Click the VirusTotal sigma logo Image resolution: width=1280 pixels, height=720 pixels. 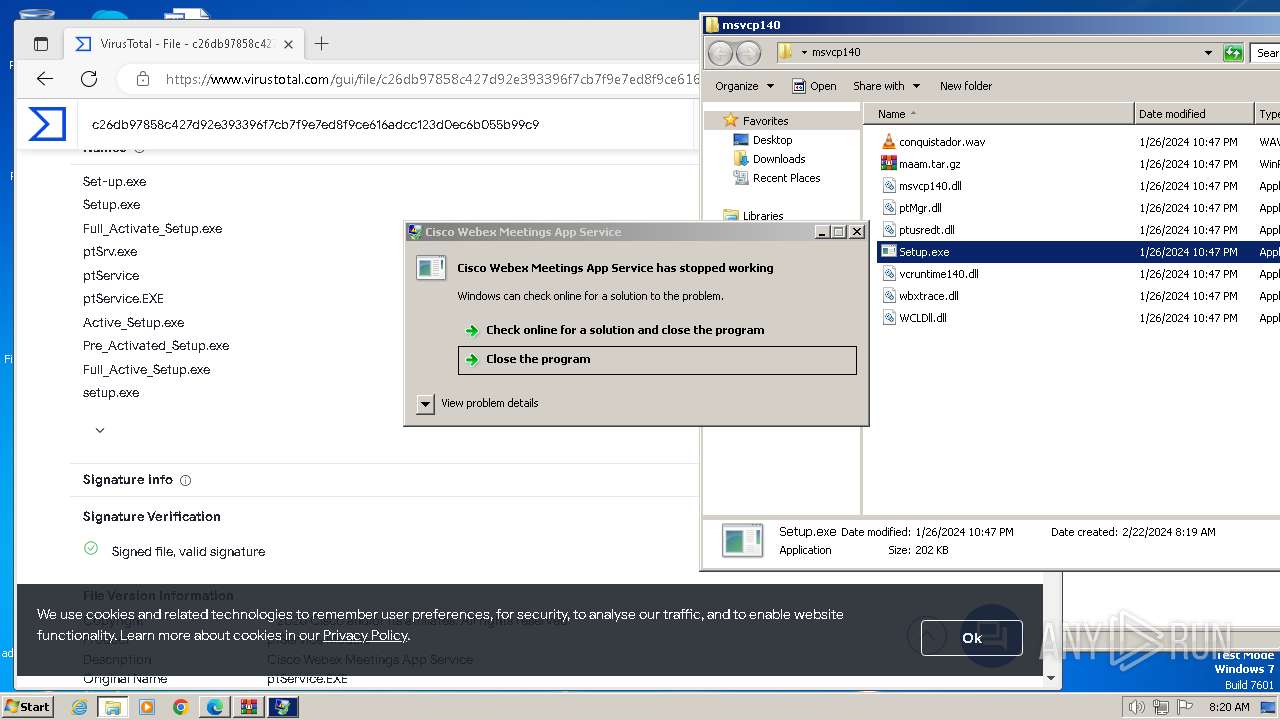[x=47, y=124]
